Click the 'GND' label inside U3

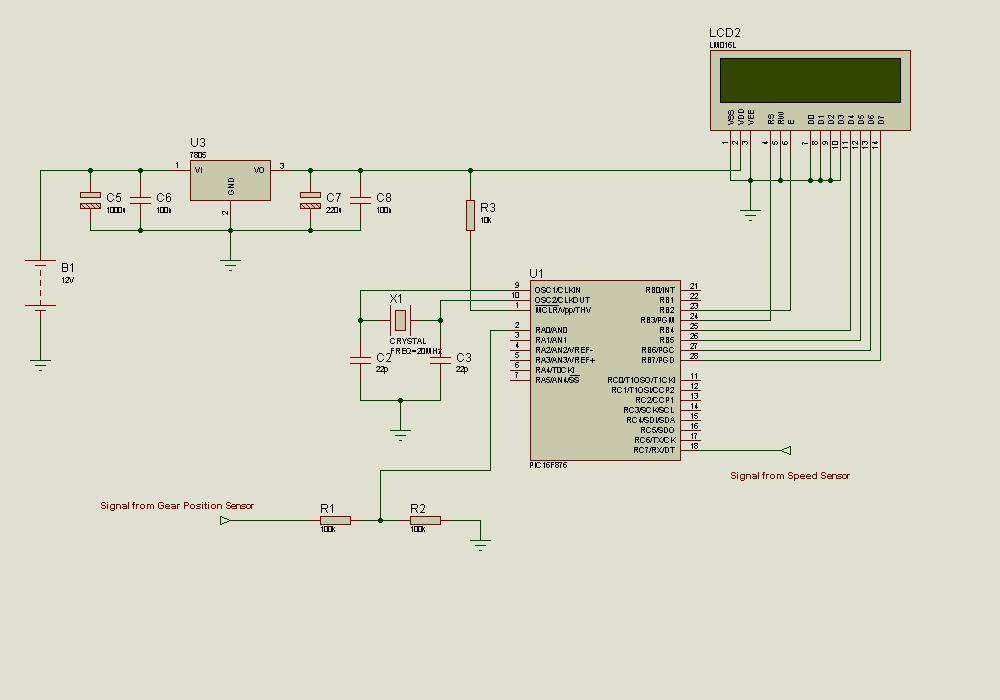pos(231,186)
